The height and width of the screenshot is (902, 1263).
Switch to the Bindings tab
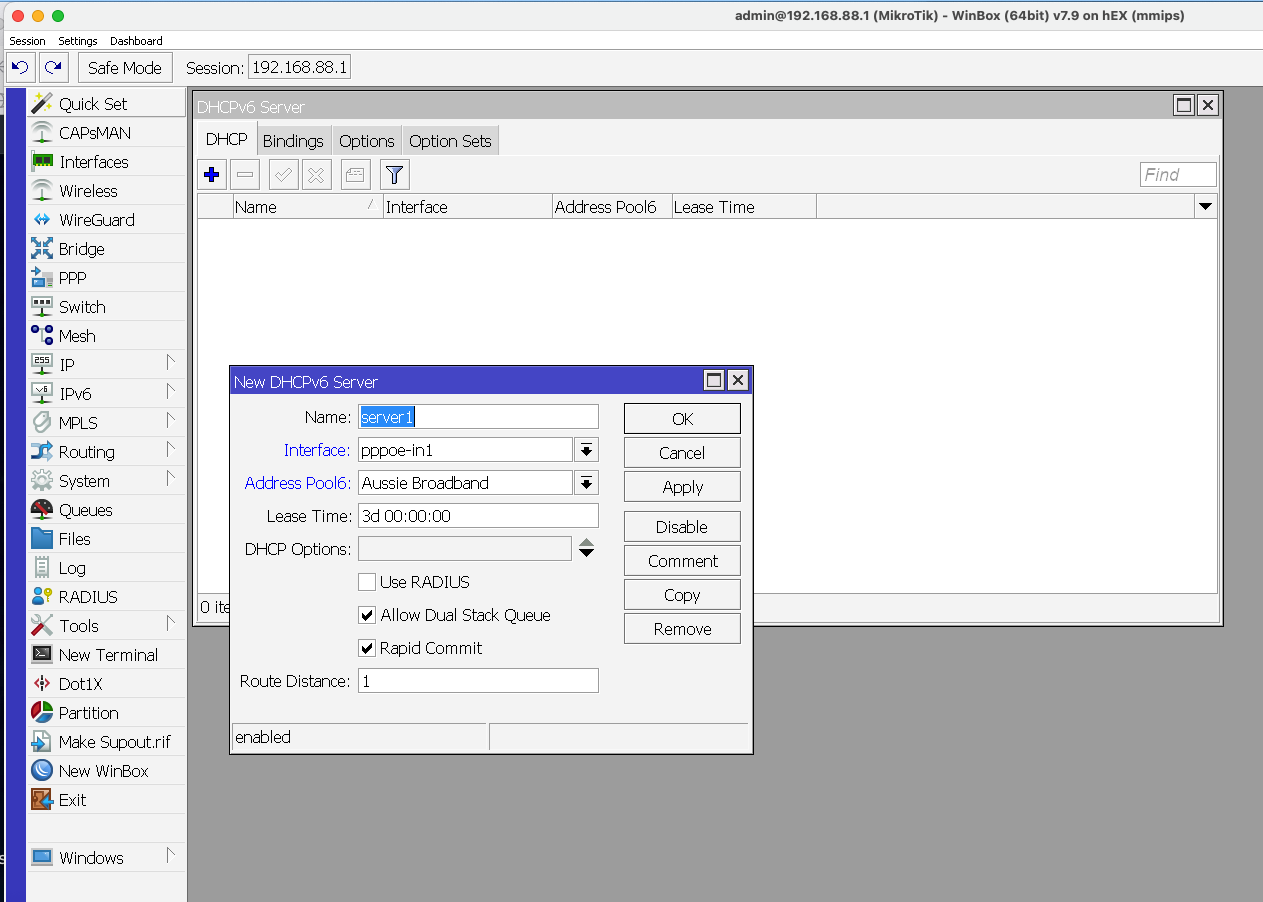293,140
